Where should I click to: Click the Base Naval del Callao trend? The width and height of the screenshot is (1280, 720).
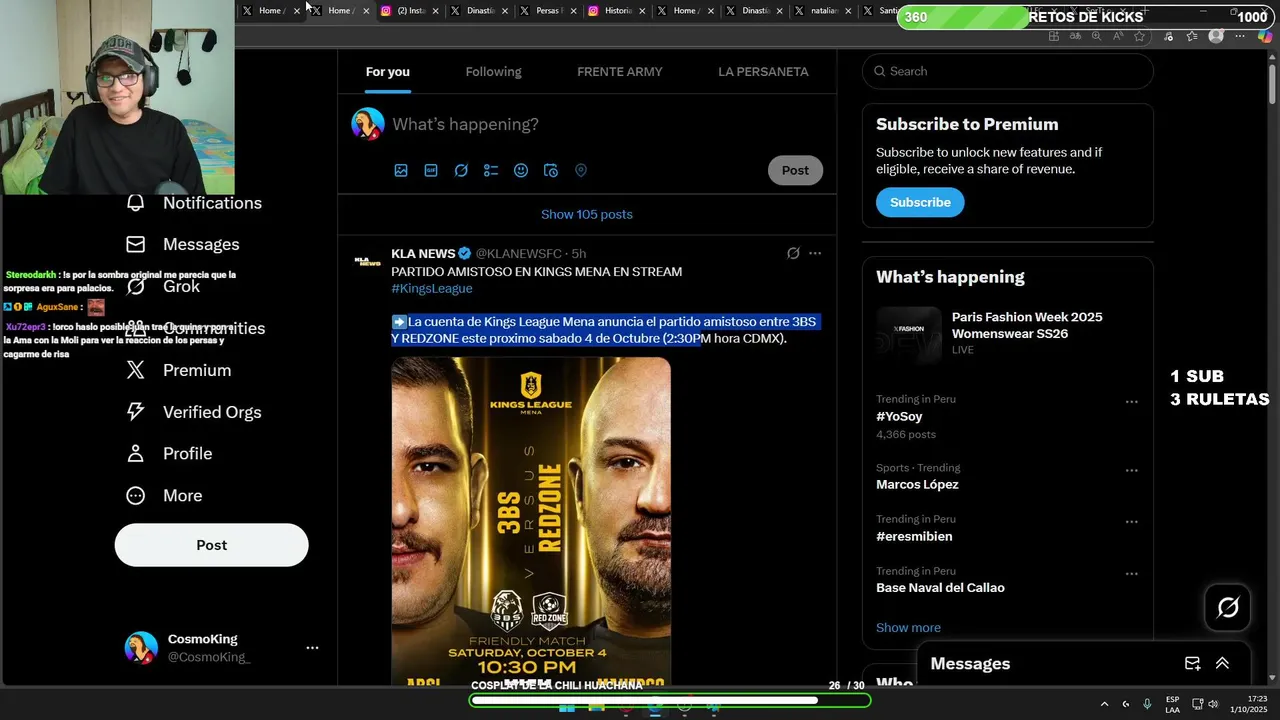coord(940,588)
